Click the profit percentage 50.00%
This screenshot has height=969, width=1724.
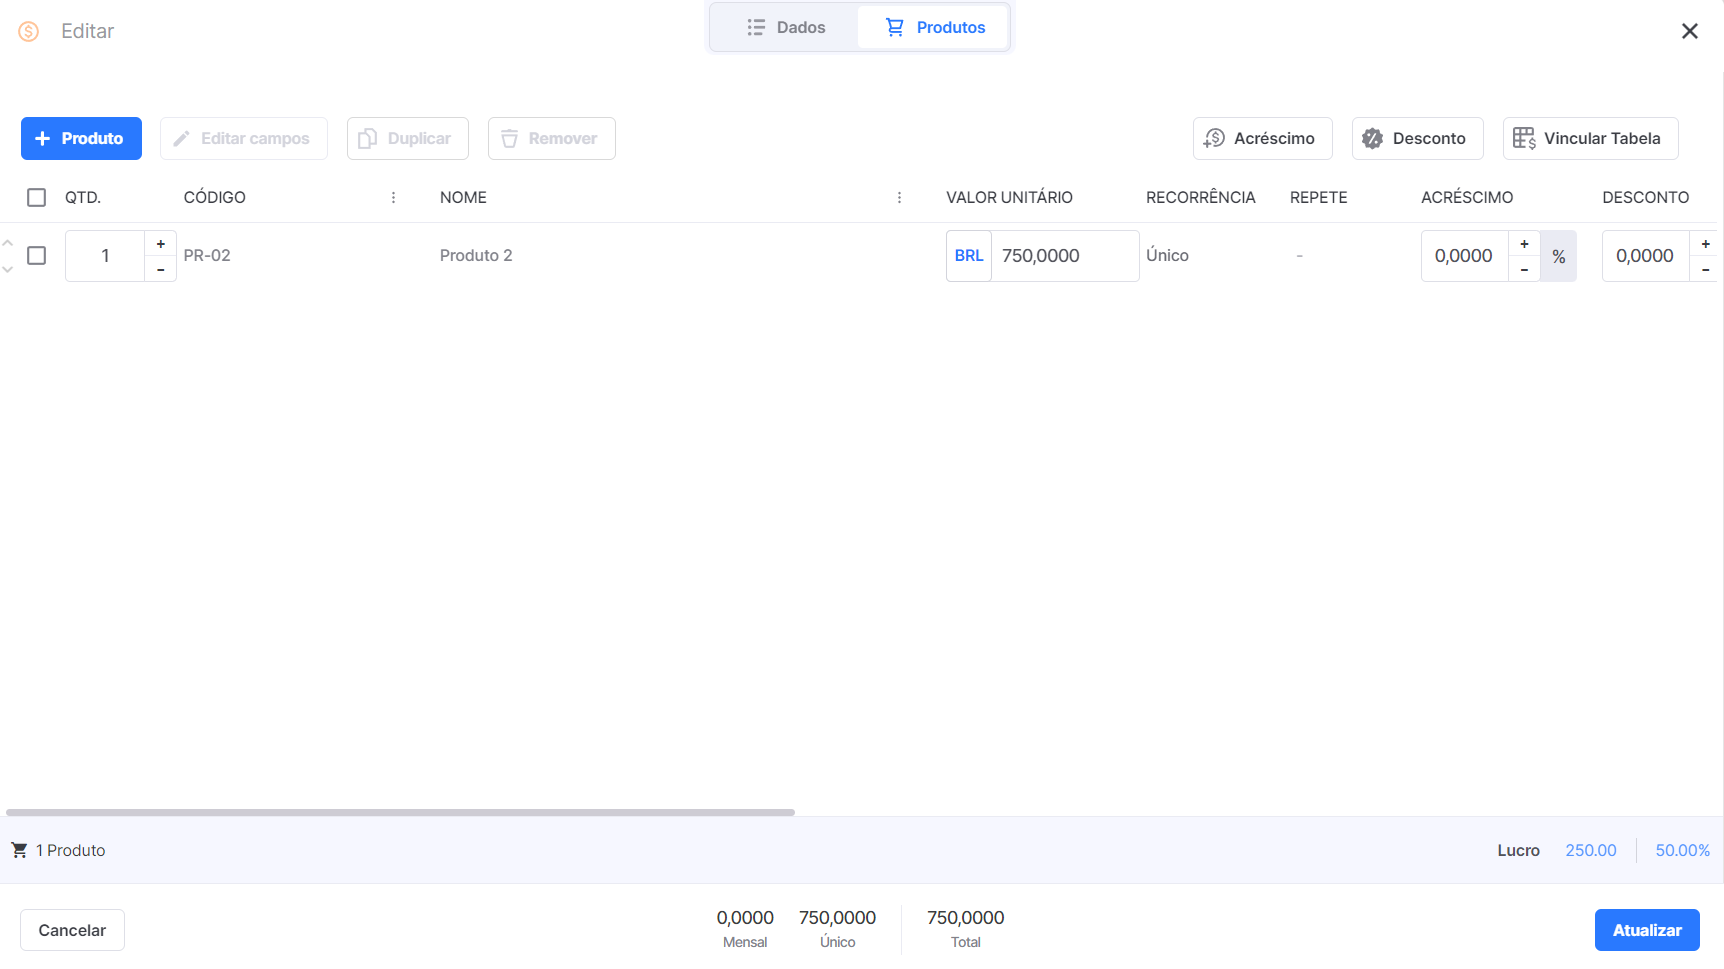point(1683,850)
